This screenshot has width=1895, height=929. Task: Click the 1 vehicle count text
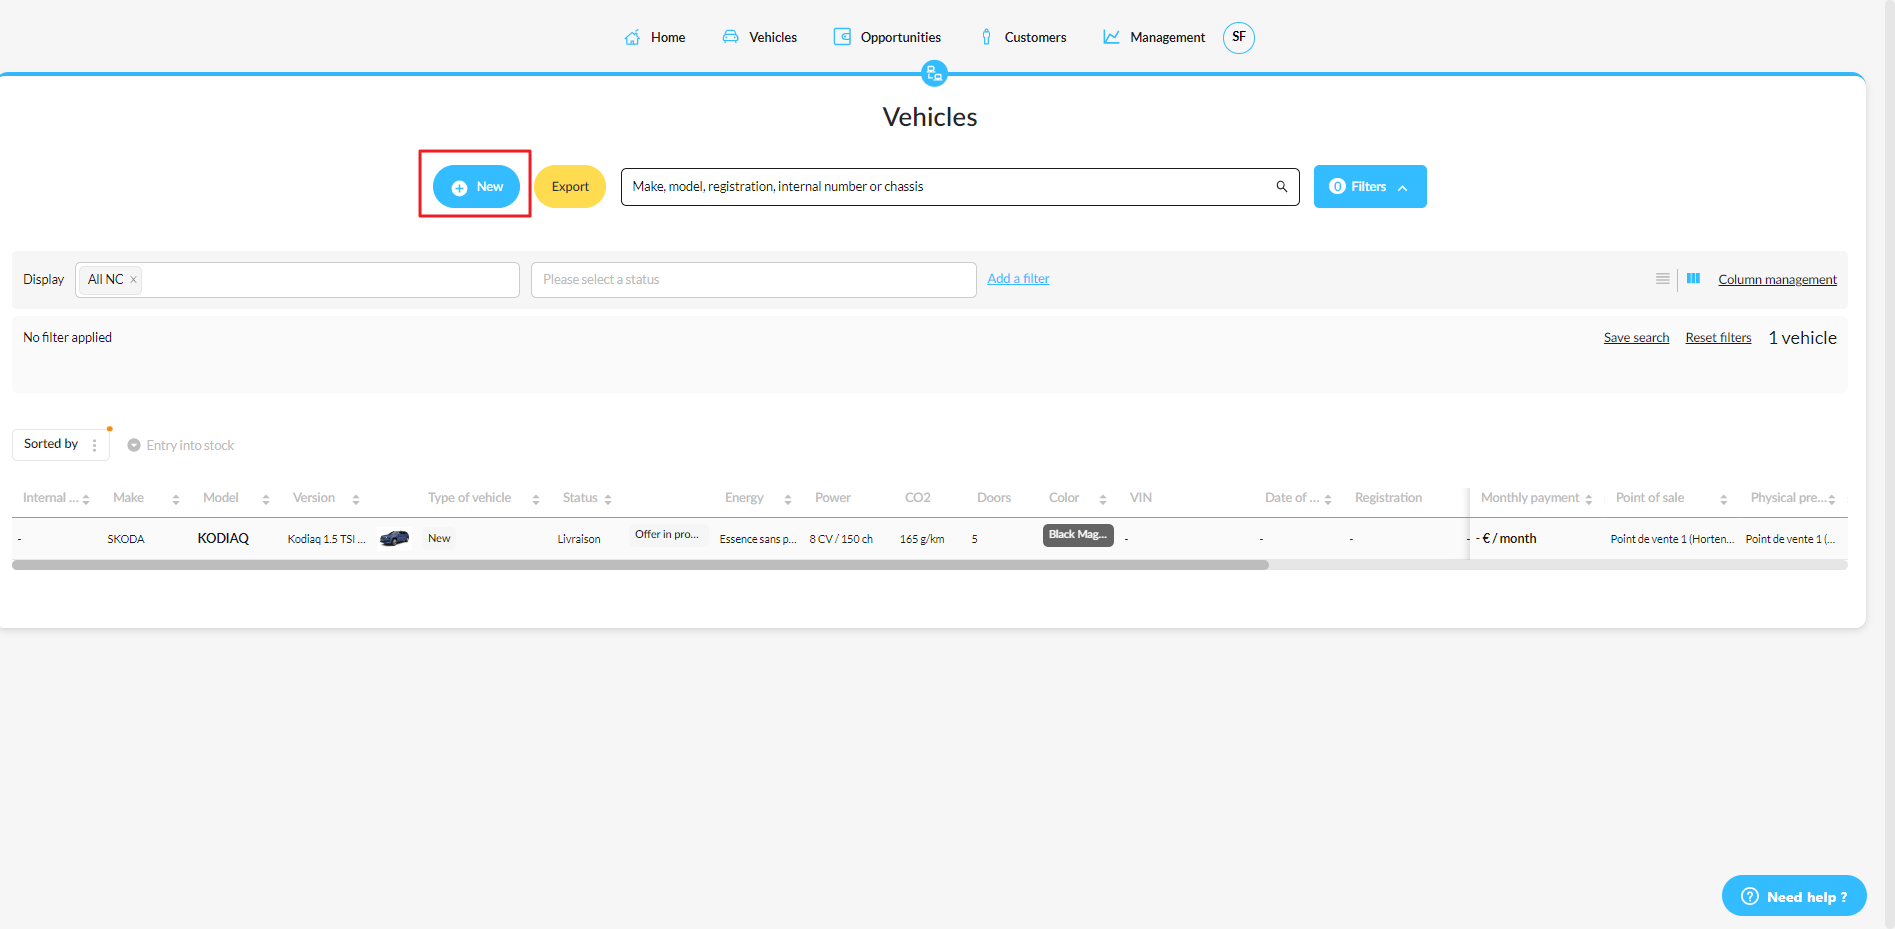[x=1802, y=338]
